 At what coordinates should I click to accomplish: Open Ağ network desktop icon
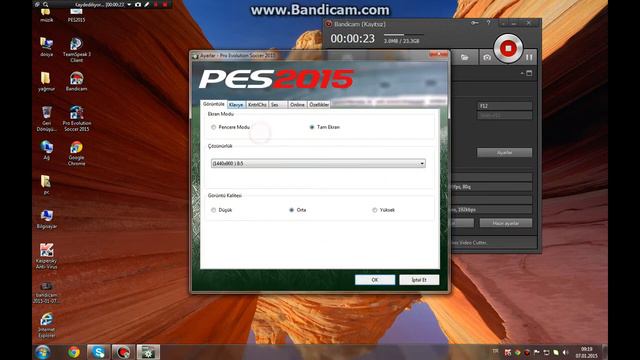coord(46,150)
